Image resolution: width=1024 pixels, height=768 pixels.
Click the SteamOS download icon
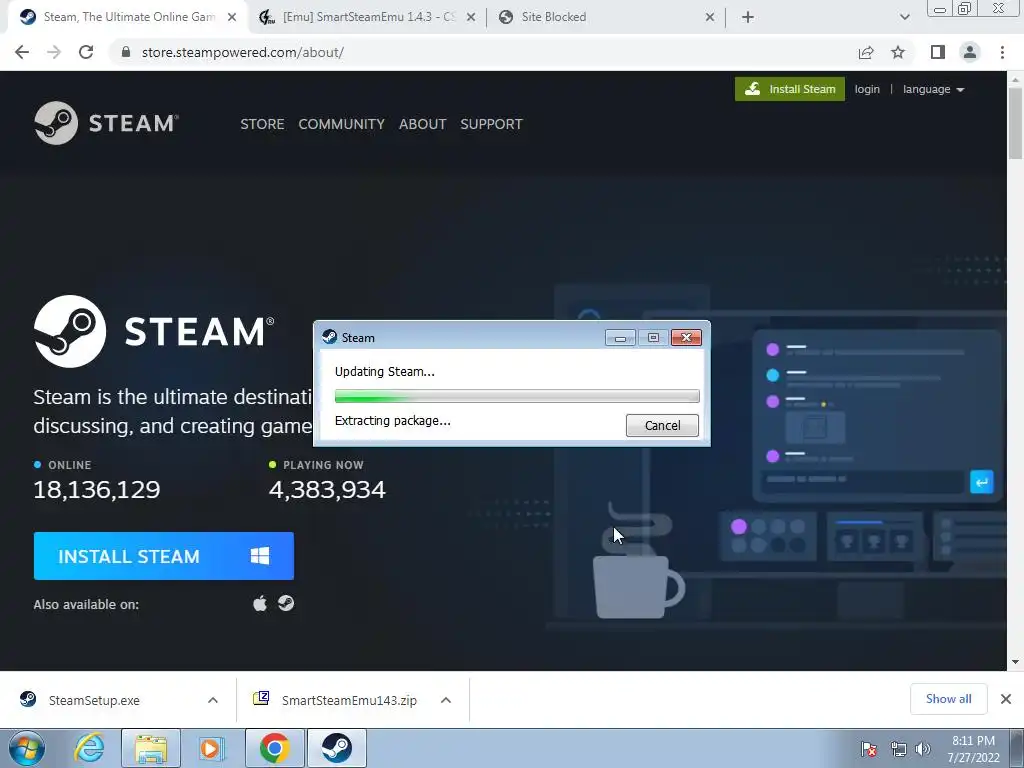(286, 603)
